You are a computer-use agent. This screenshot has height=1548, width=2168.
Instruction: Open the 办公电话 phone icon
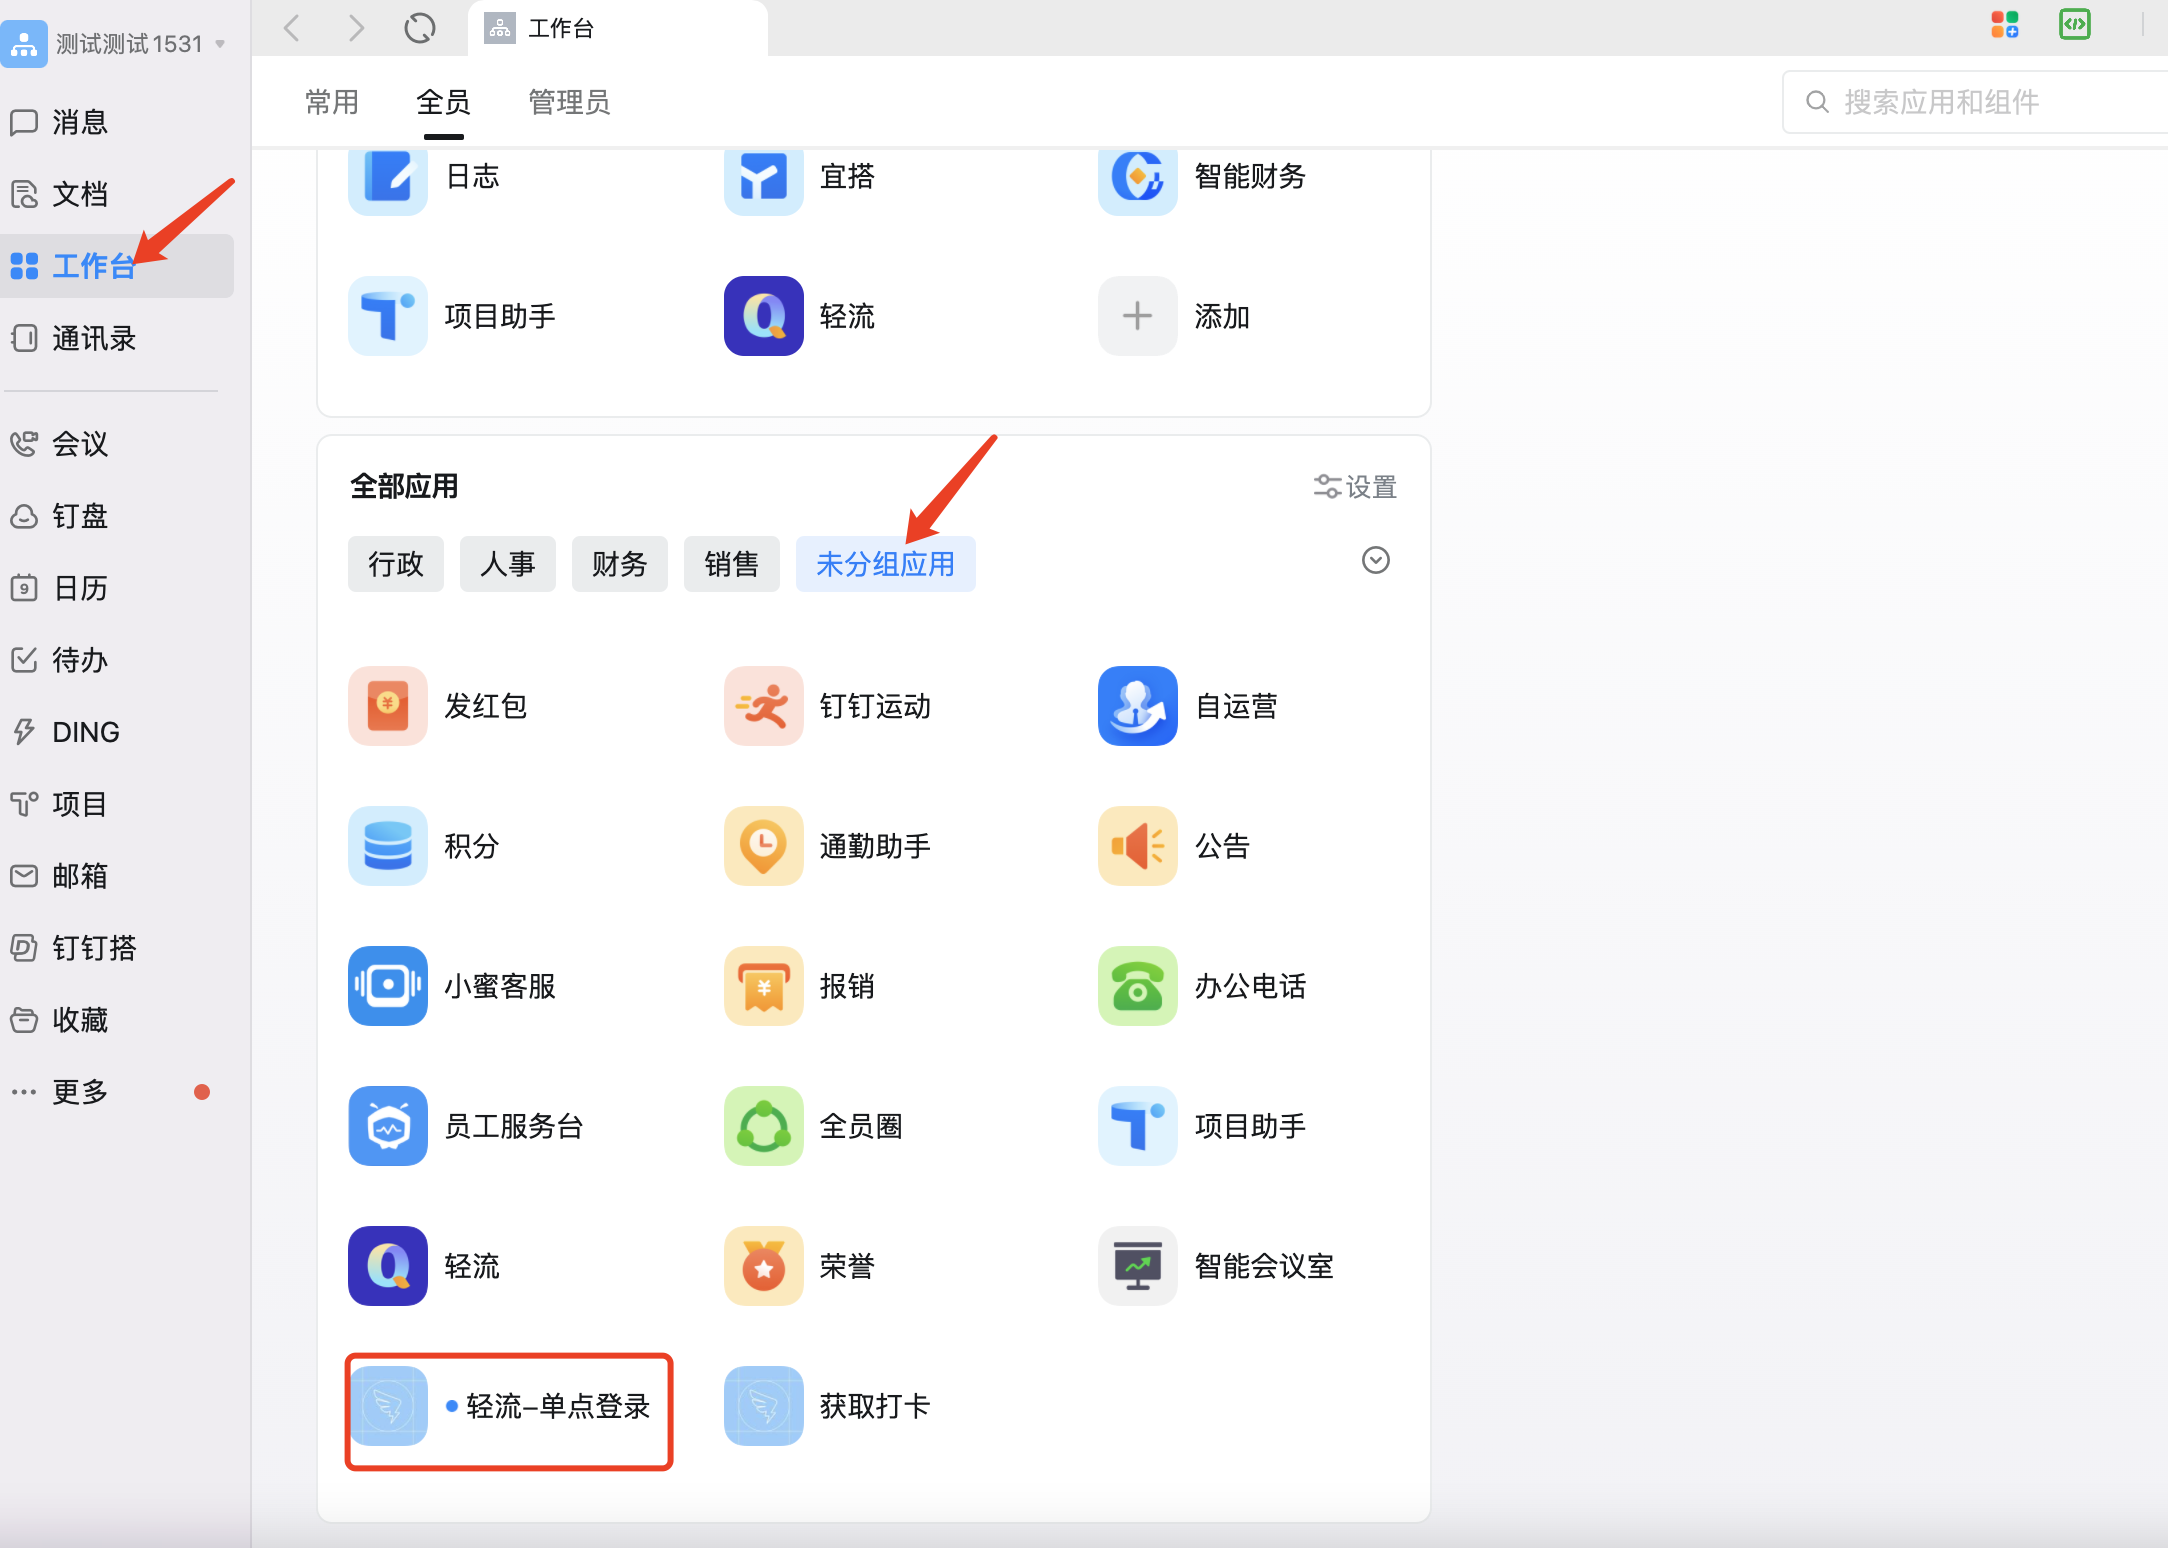[x=1138, y=986]
